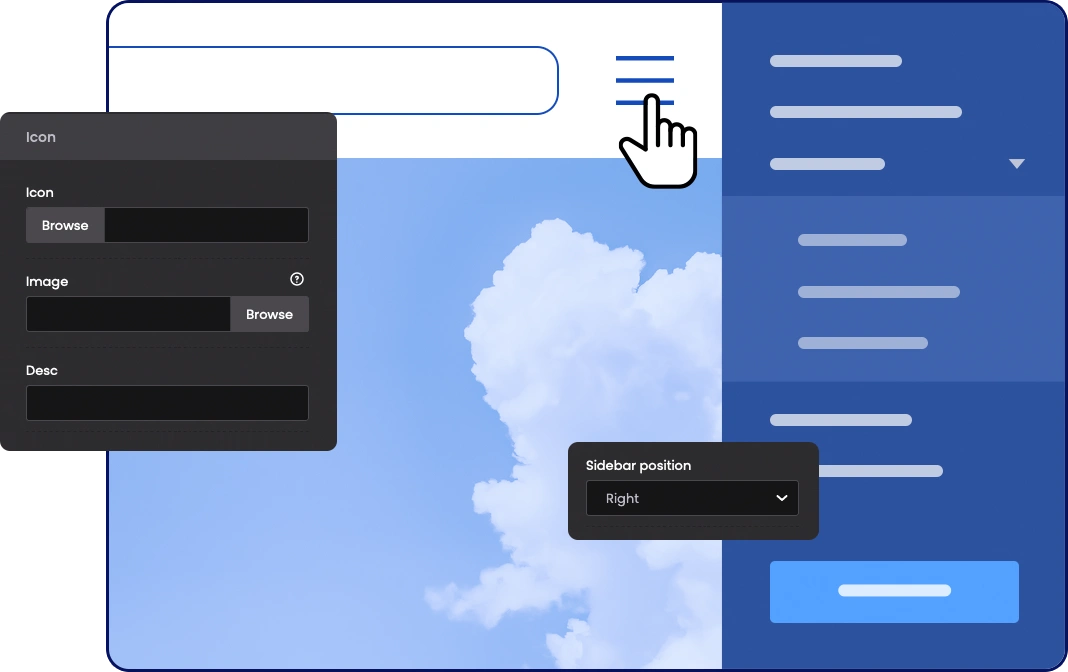Click the Browse button for the Image field

coord(269,314)
